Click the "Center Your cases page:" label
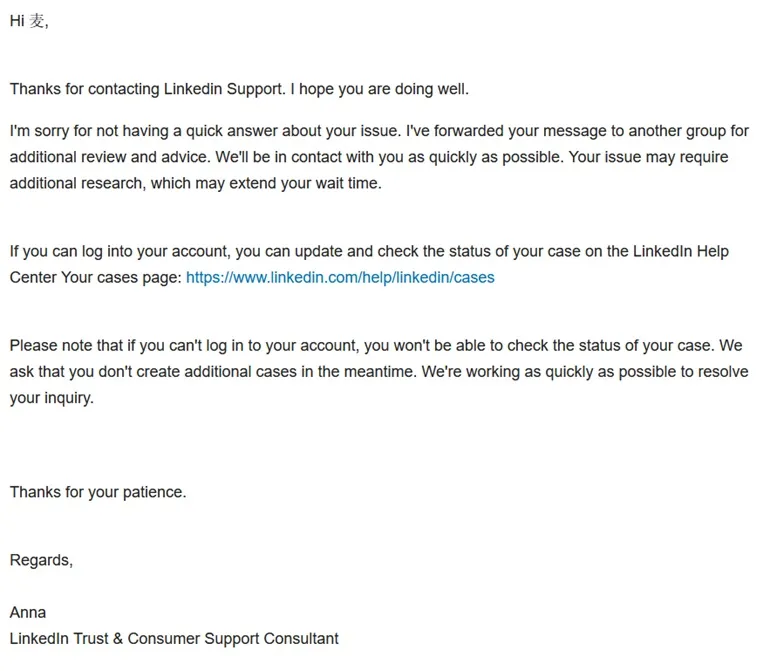The width and height of the screenshot is (770, 671). [x=96, y=278]
